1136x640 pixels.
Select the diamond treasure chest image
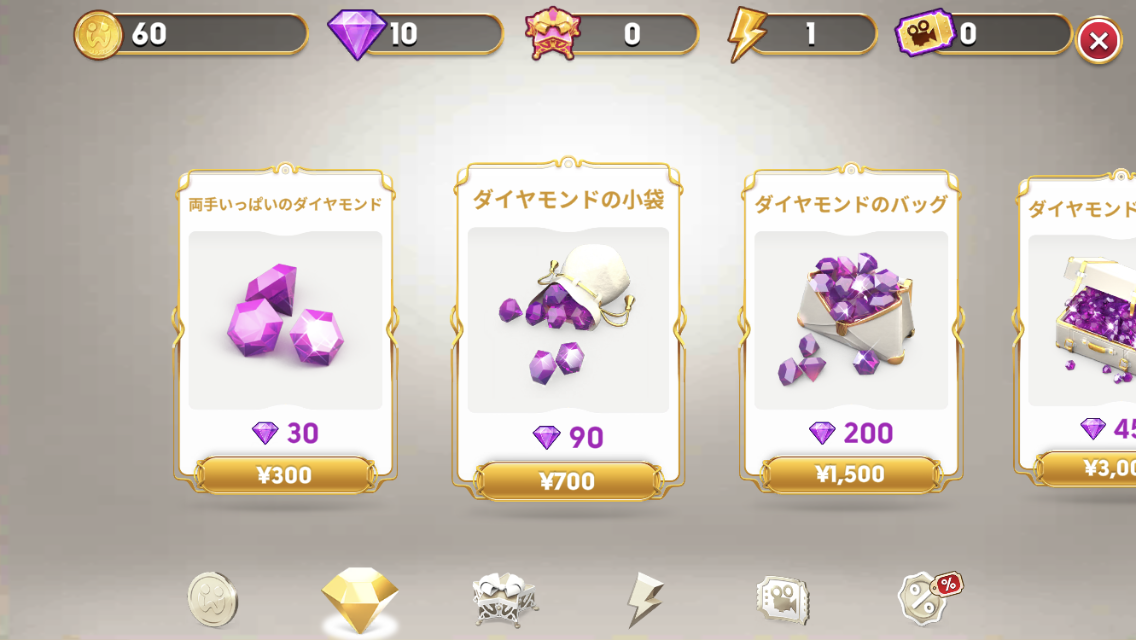point(1082,320)
